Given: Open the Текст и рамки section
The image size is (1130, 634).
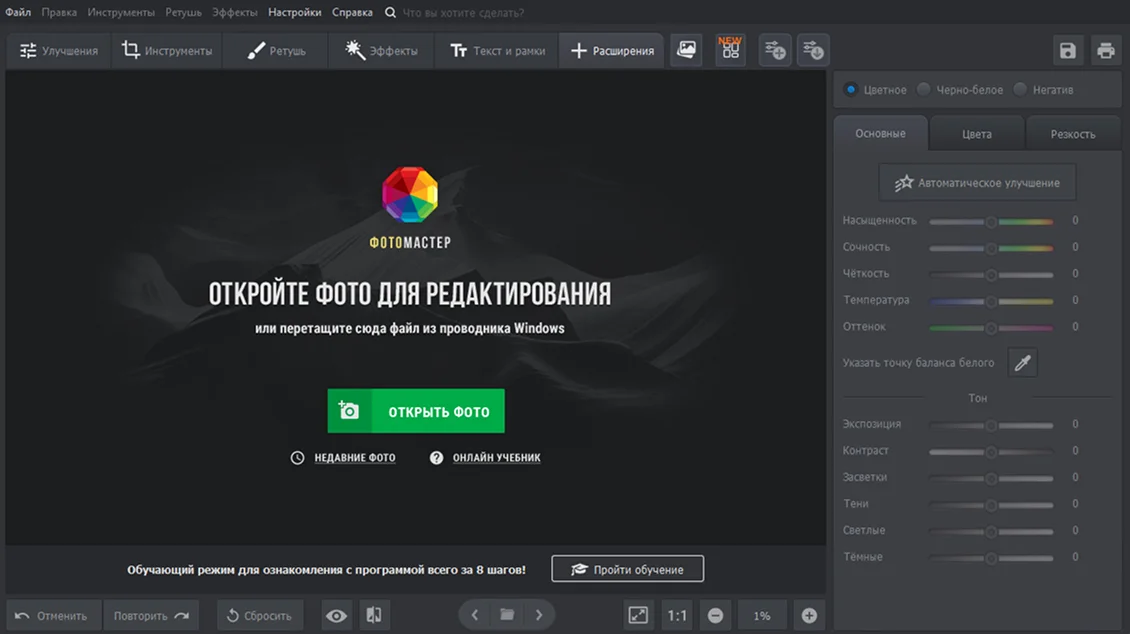Looking at the screenshot, I should 497,50.
